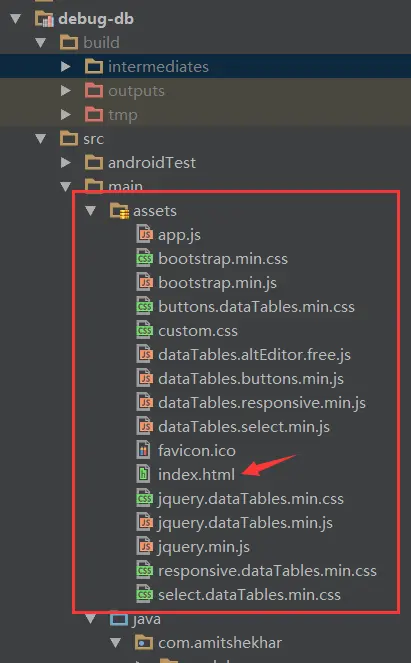Select the outputs folder name
The width and height of the screenshot is (411, 663).
137,91
